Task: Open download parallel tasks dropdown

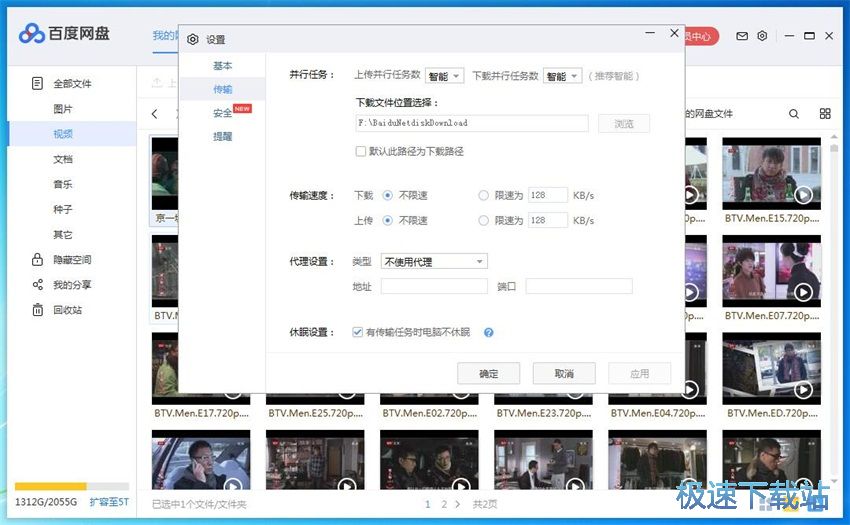Action: click(x=563, y=76)
